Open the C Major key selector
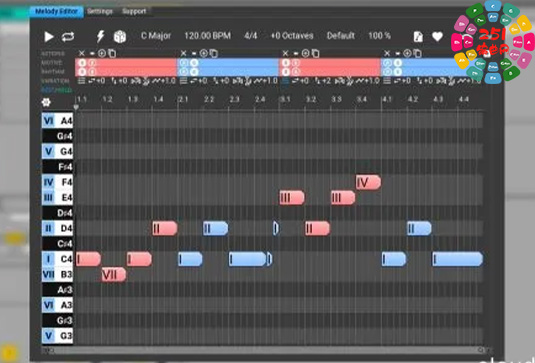Screen dimensions: 535x363 pos(156,36)
